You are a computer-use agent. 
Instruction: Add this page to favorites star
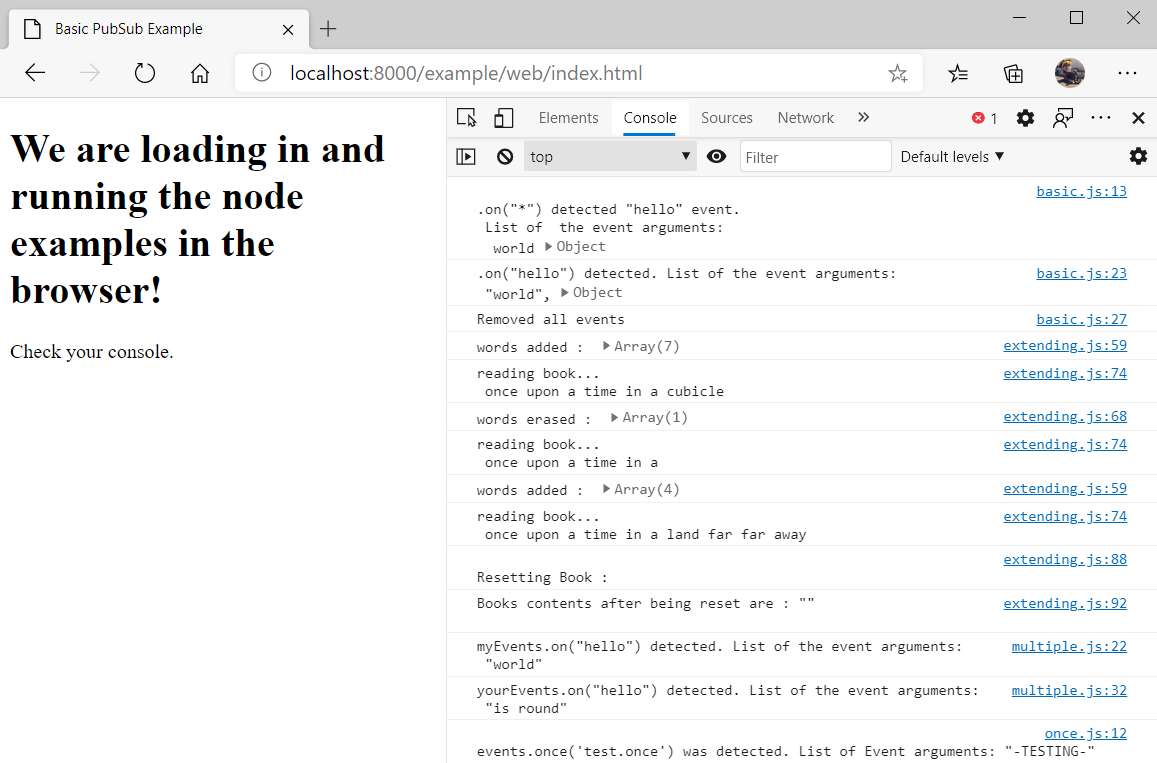[x=897, y=73]
